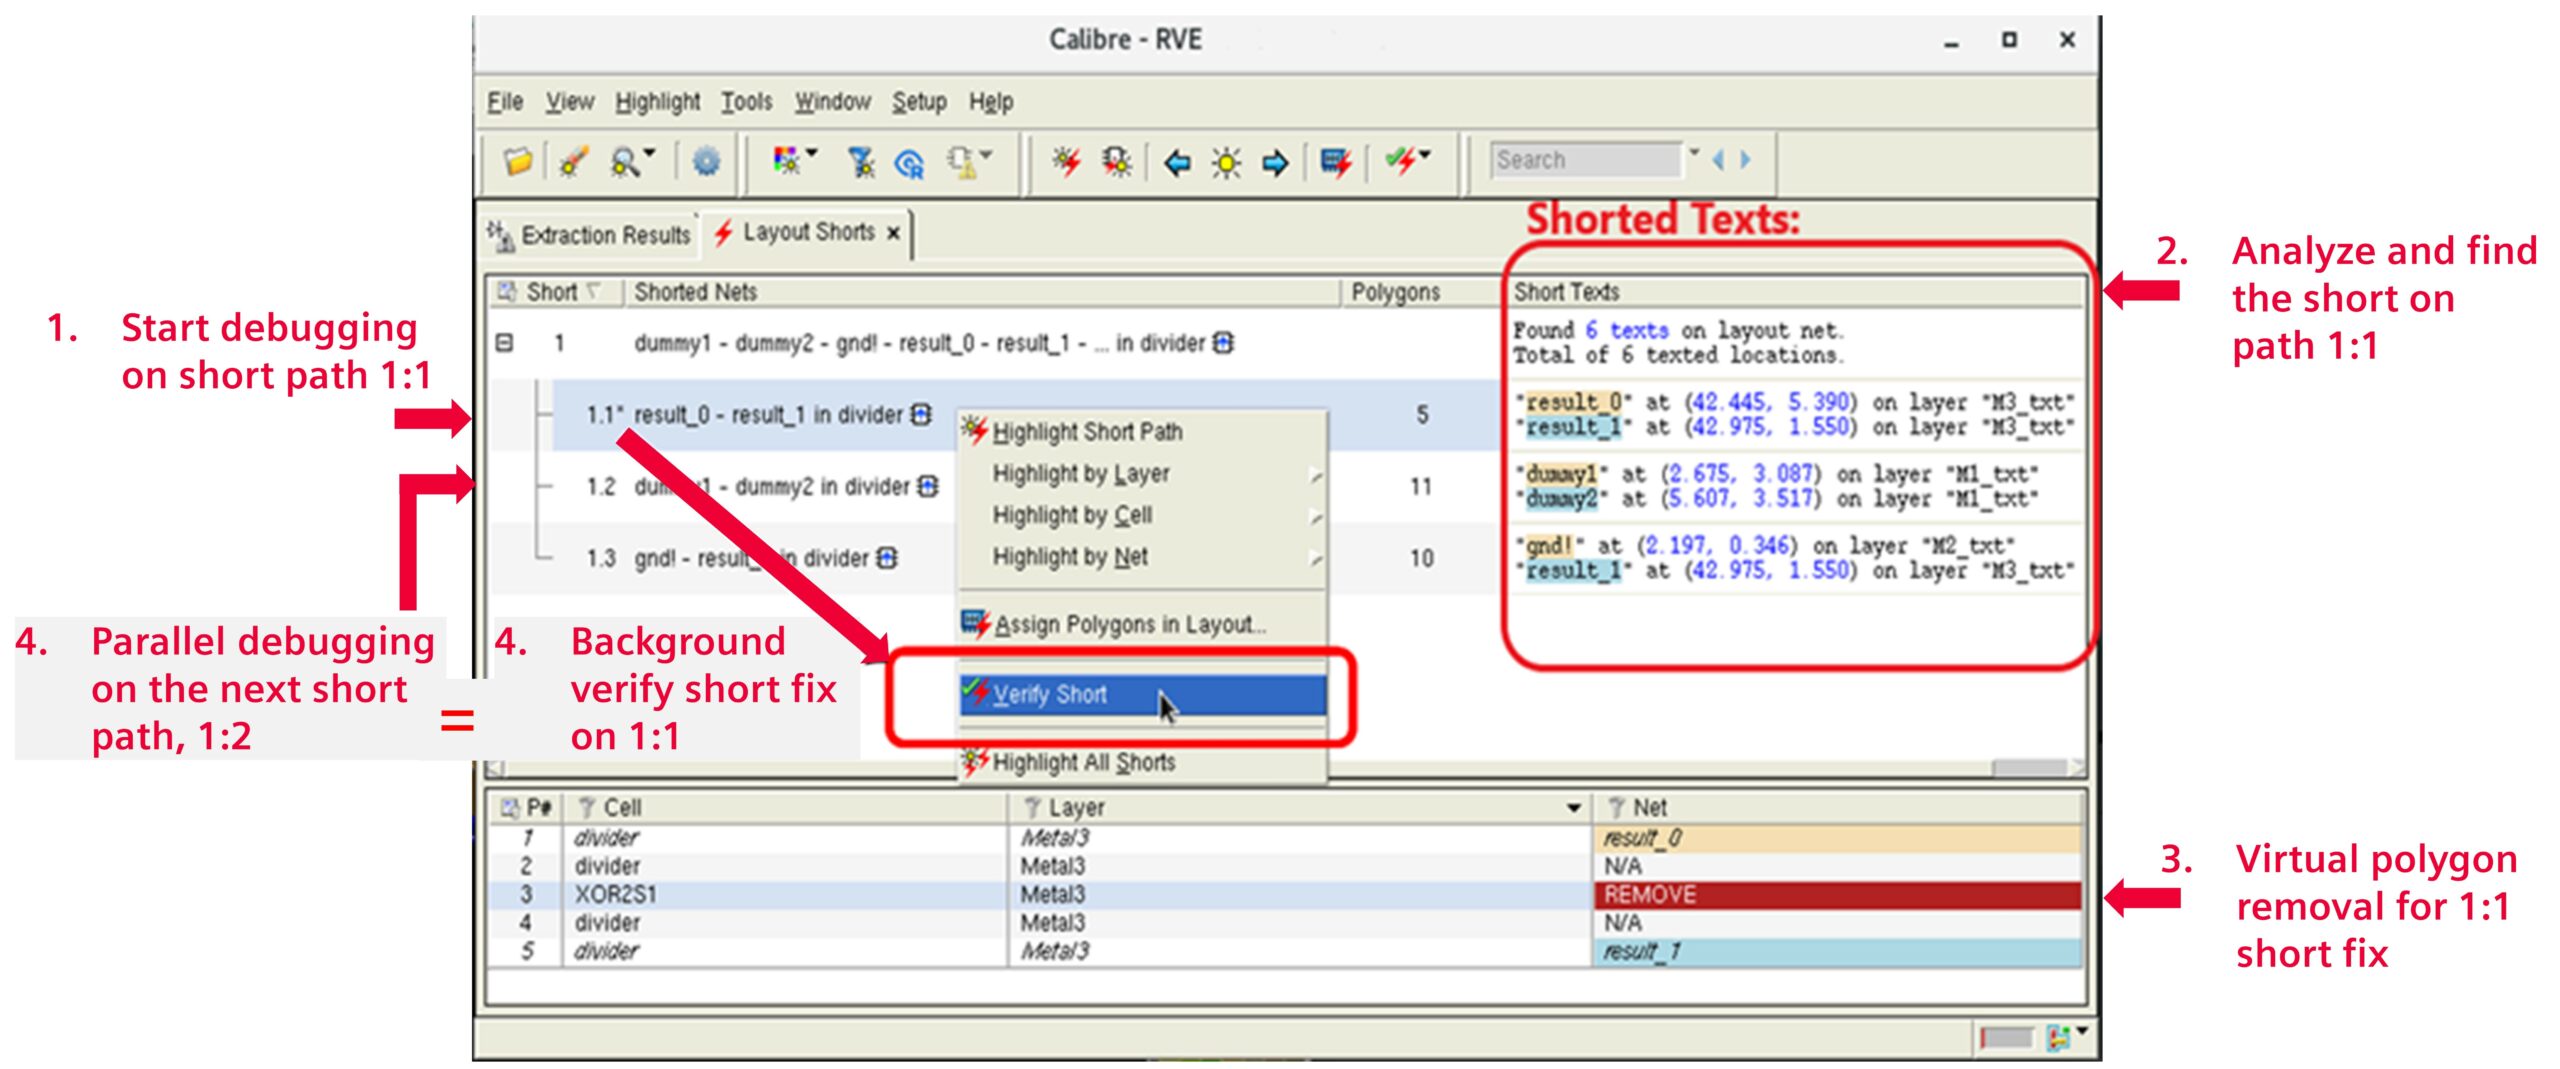Select the orange result_0 net cell

pyautogui.click(x=1838, y=838)
